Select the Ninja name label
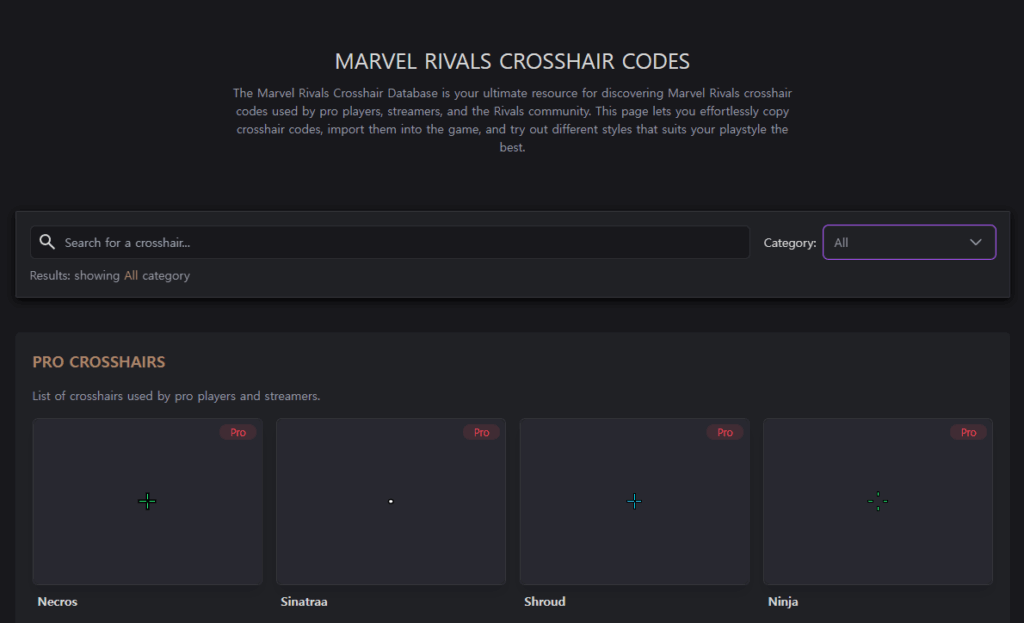This screenshot has height=623, width=1024. tap(783, 601)
